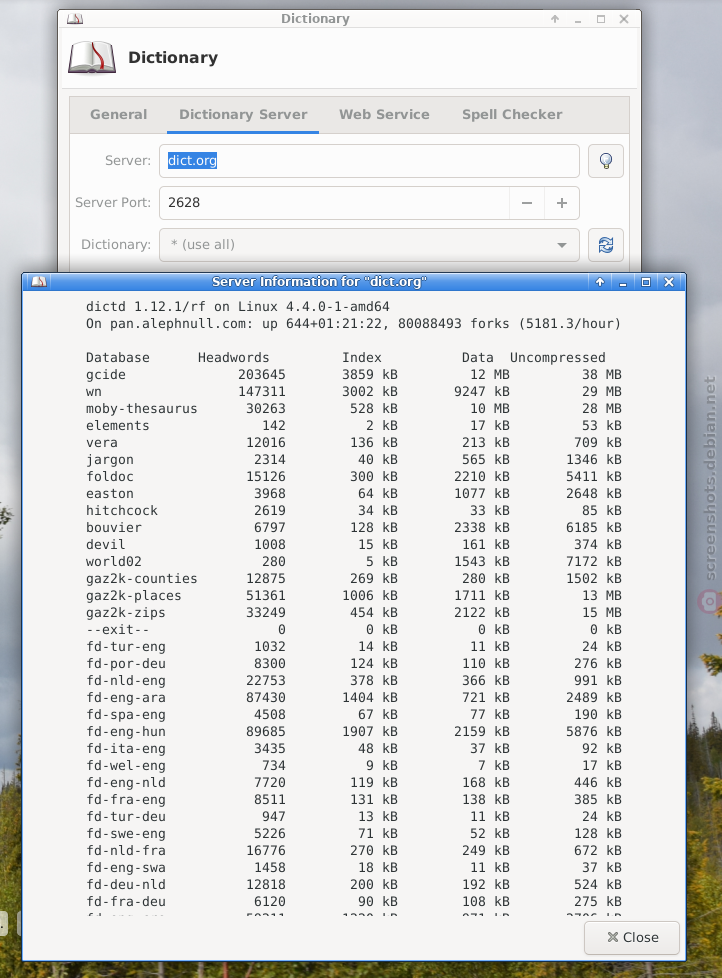Switch to the General tab
722x978 pixels.
[x=118, y=115]
